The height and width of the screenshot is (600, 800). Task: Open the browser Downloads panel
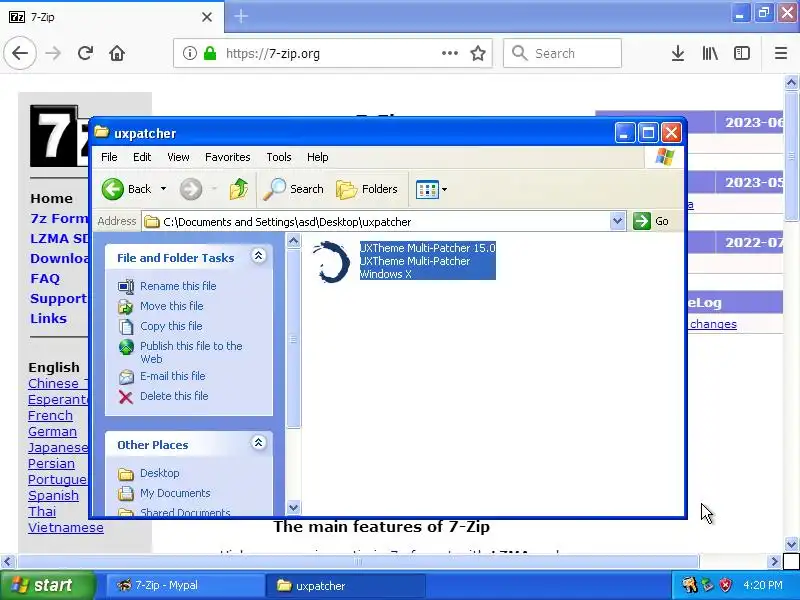[x=678, y=53]
